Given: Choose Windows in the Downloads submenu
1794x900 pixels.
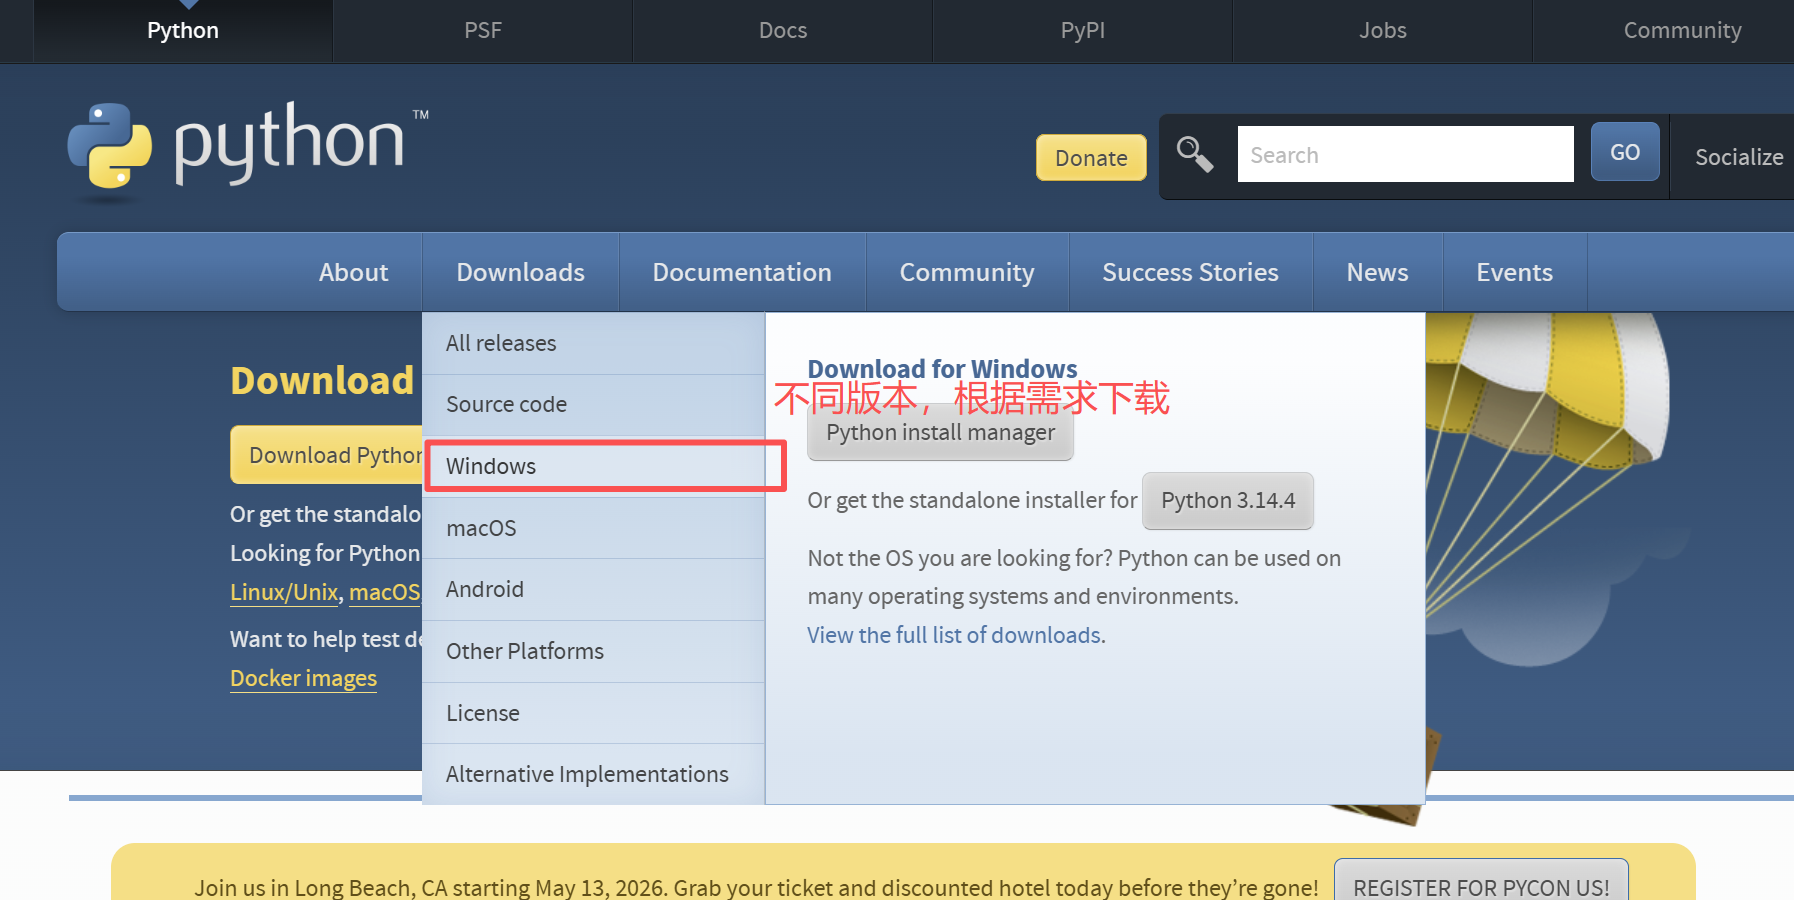Looking at the screenshot, I should [594, 466].
